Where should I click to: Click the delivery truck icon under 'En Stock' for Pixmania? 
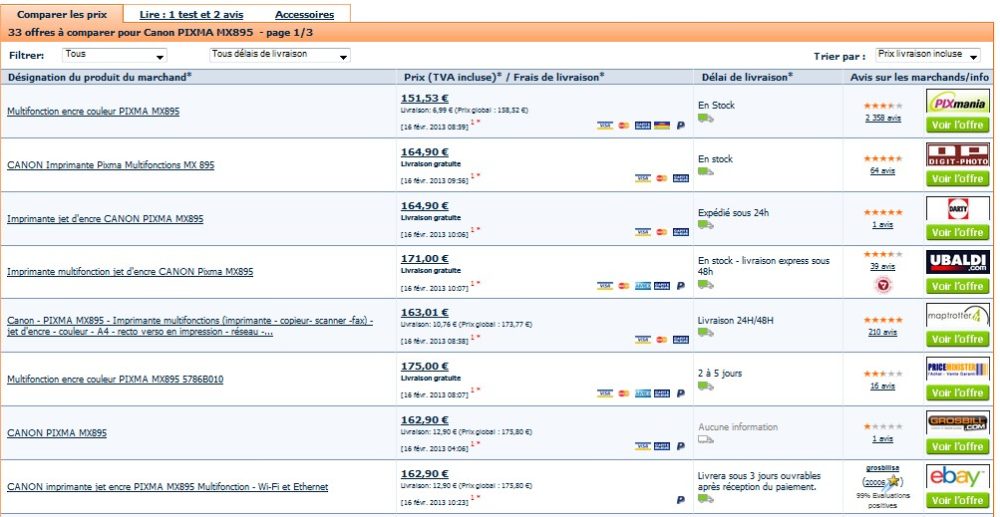[705, 118]
